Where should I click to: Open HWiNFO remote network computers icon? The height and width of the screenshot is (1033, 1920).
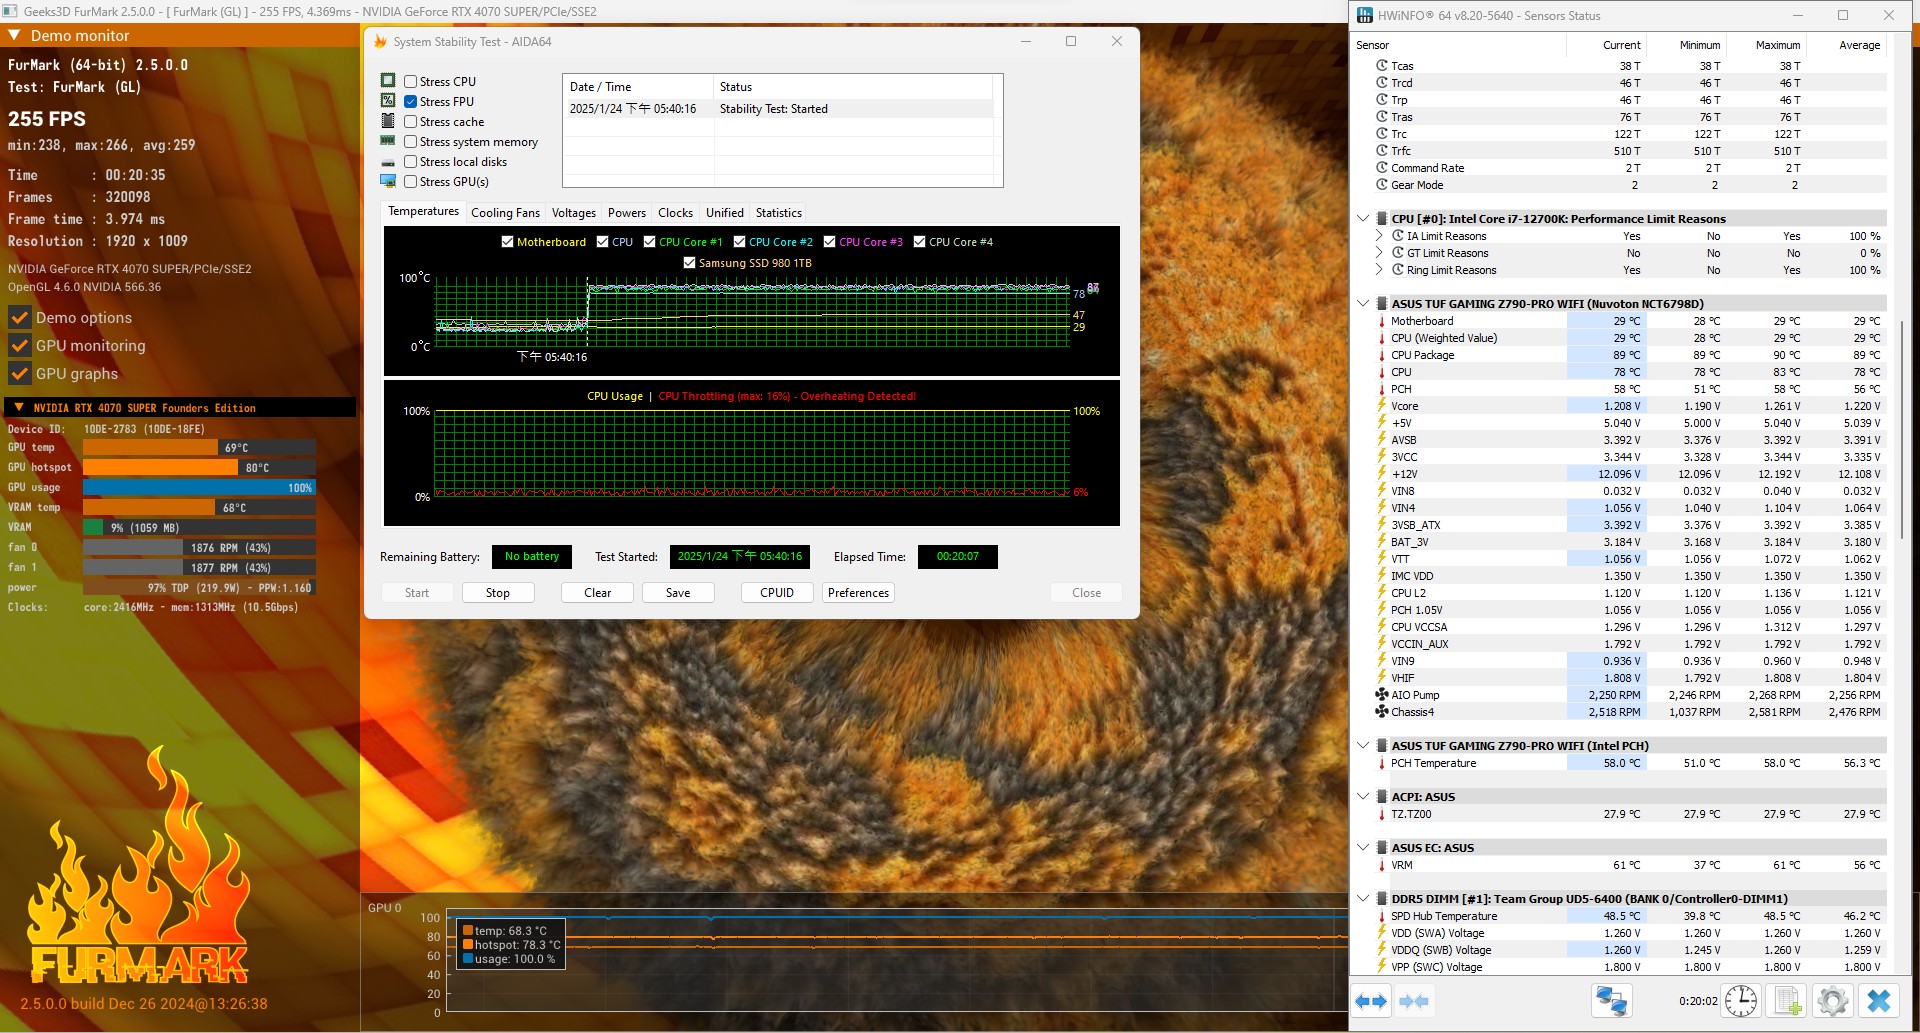pyautogui.click(x=1612, y=1001)
